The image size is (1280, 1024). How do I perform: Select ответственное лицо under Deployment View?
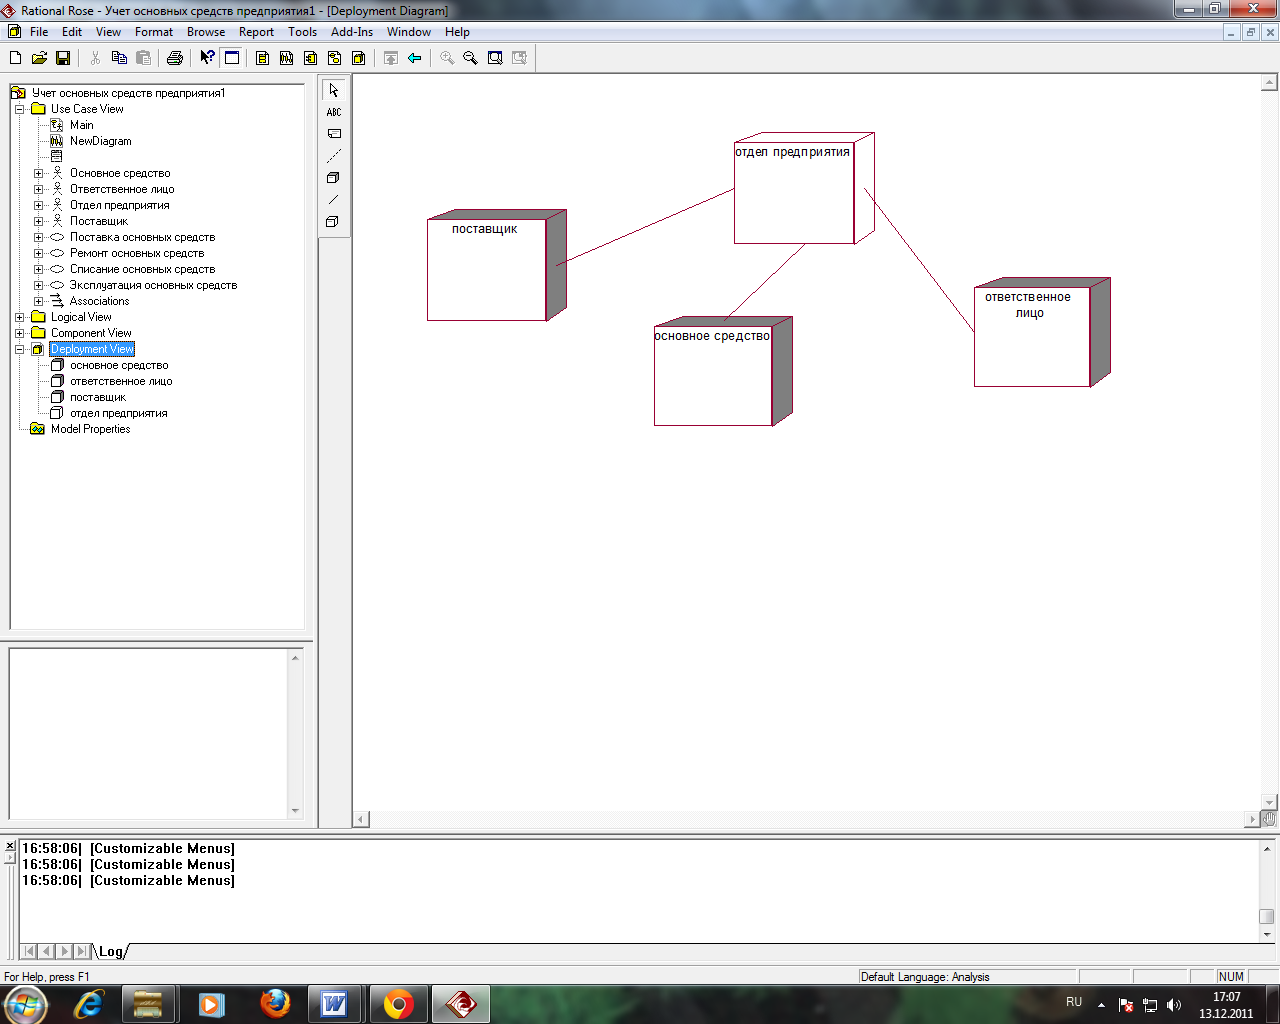(x=121, y=381)
